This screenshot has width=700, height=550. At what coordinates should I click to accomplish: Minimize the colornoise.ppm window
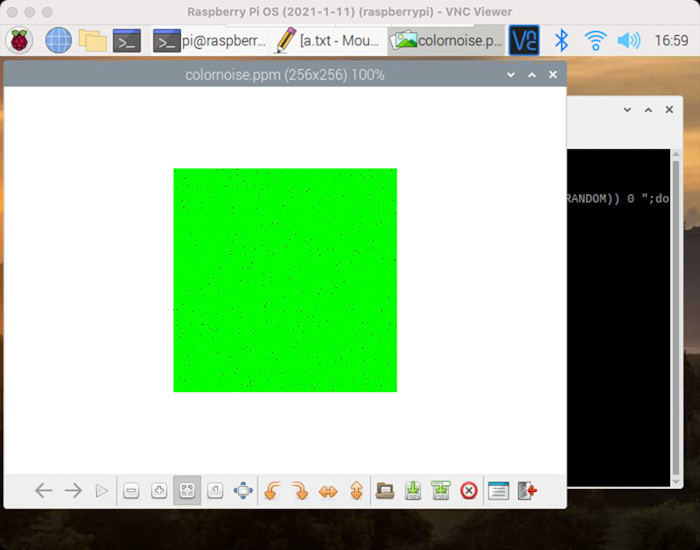[x=511, y=75]
